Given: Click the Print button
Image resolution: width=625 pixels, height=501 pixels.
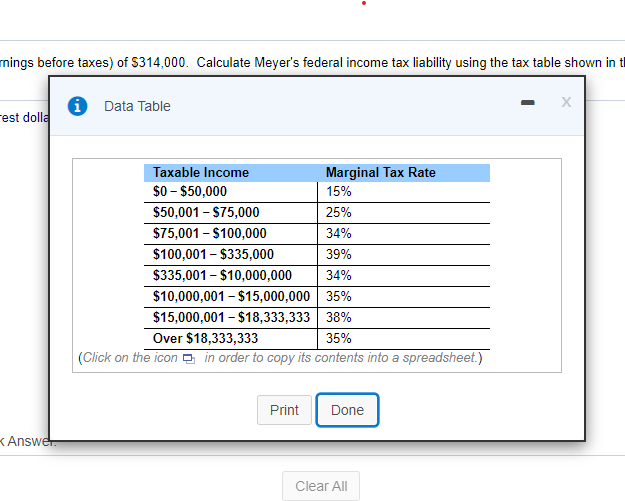Looking at the screenshot, I should click(284, 410).
